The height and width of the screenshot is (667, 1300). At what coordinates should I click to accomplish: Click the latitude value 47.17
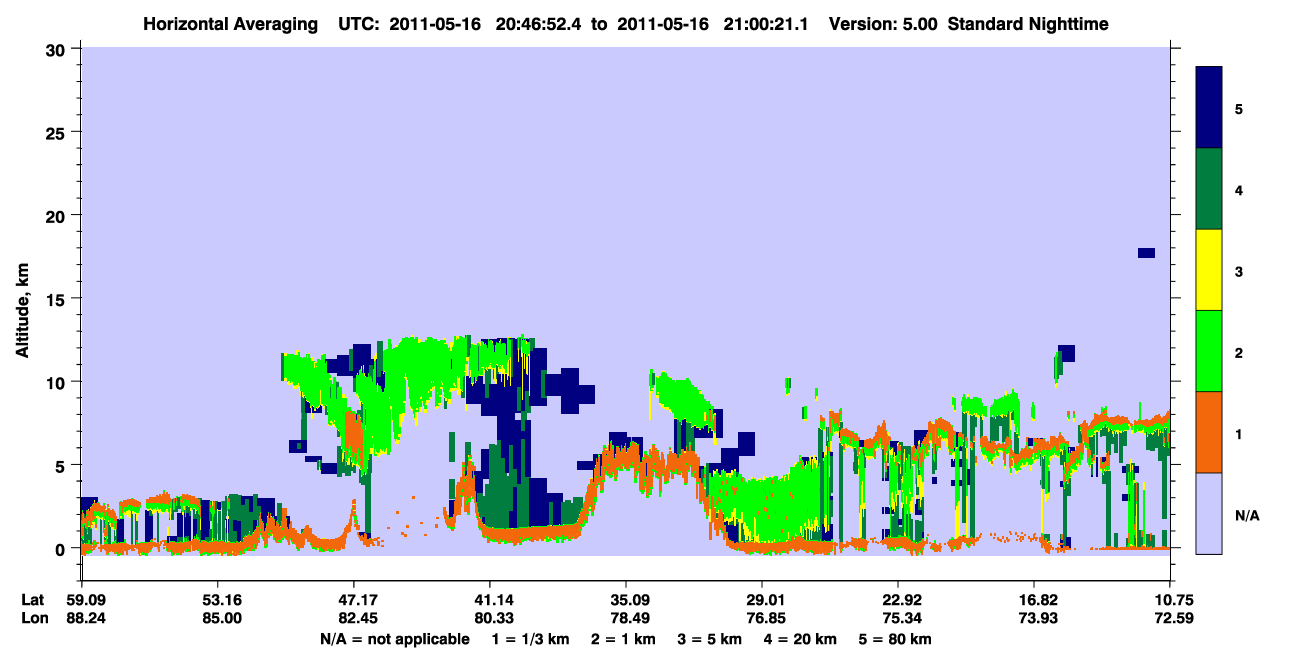click(x=358, y=600)
